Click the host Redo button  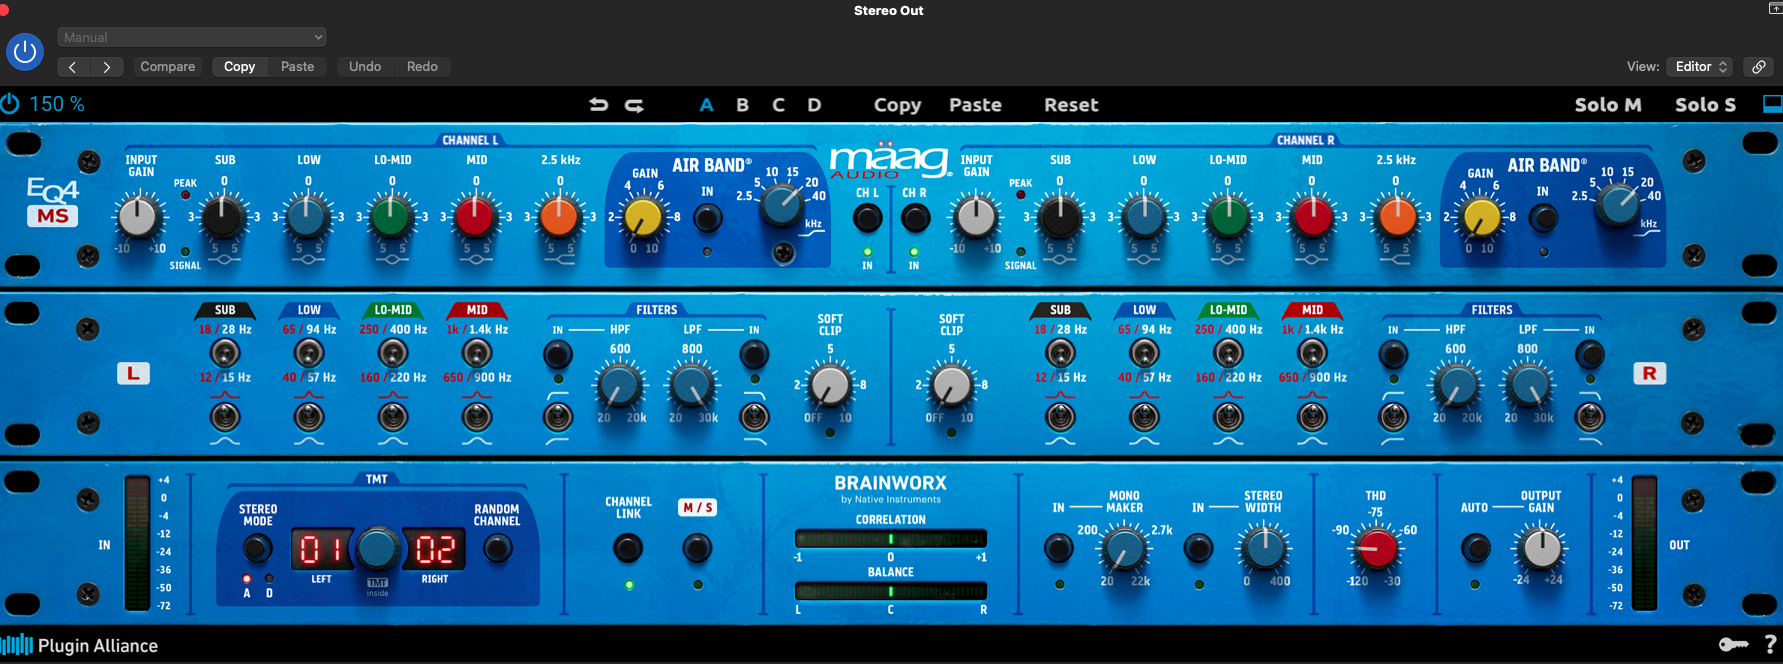(x=422, y=67)
